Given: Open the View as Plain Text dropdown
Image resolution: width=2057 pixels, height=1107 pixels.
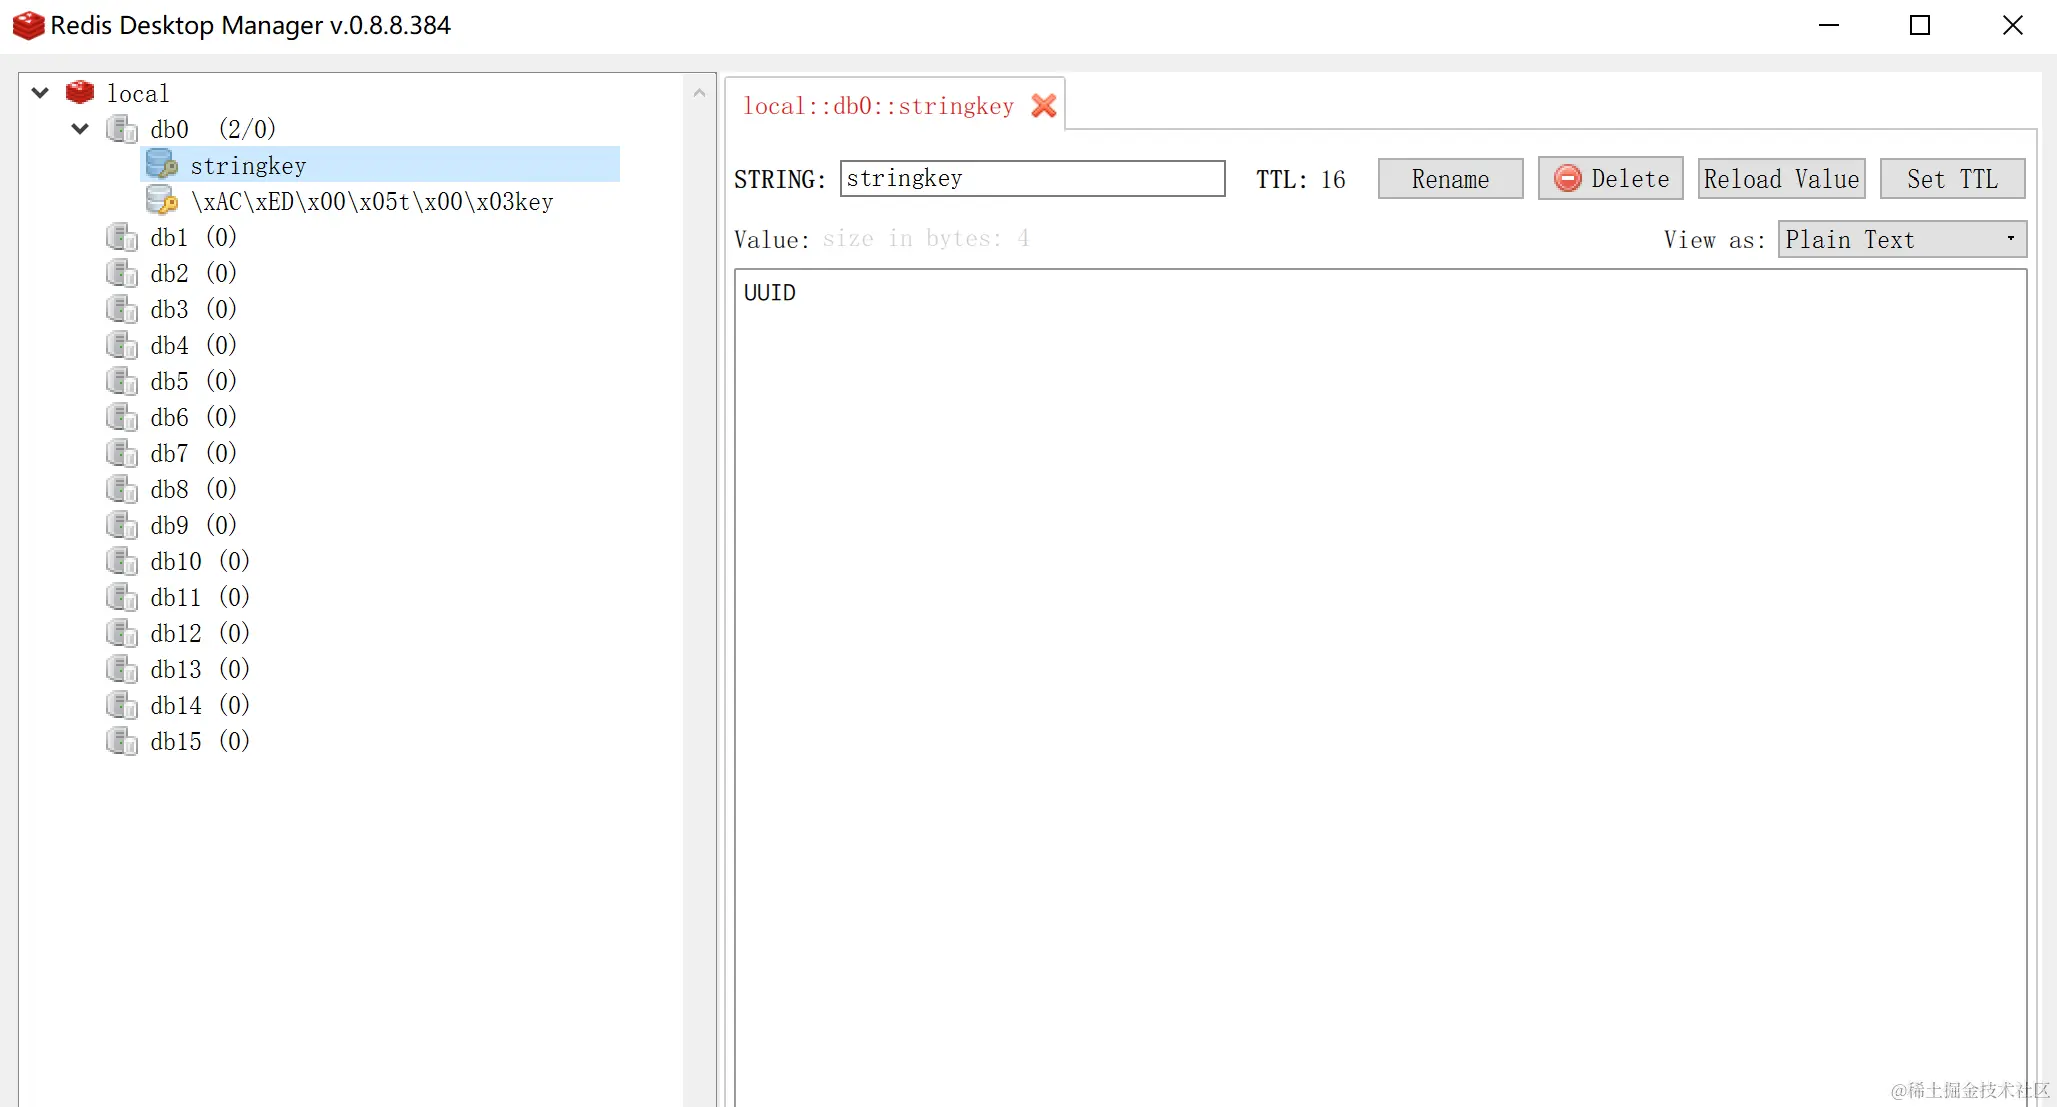Looking at the screenshot, I should [1901, 240].
